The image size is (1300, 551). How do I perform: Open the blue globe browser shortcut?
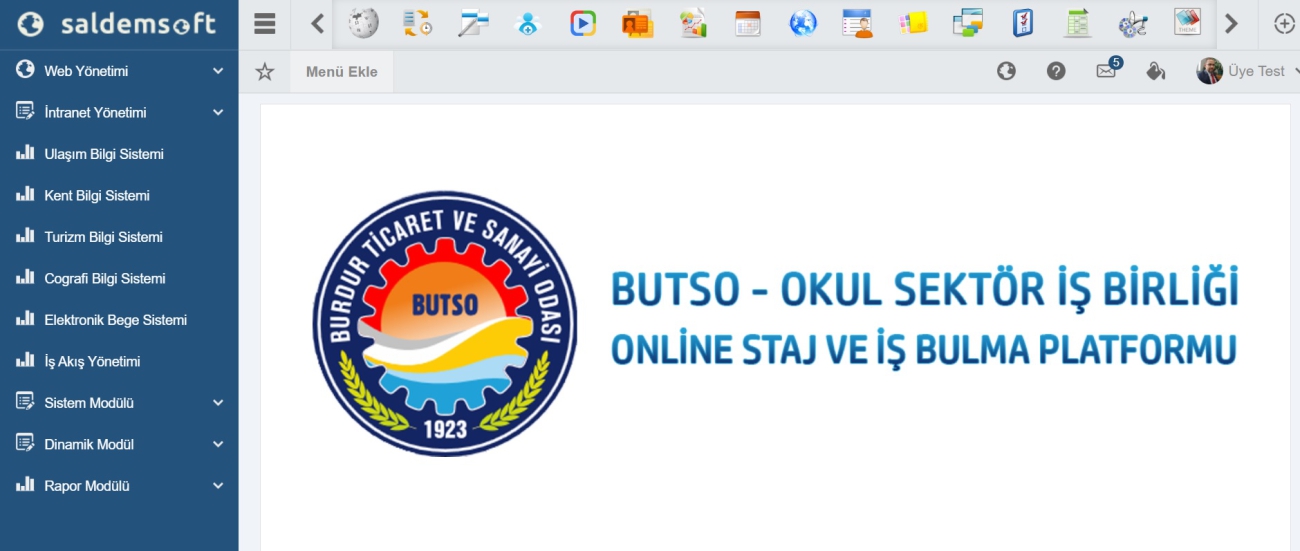pos(803,23)
